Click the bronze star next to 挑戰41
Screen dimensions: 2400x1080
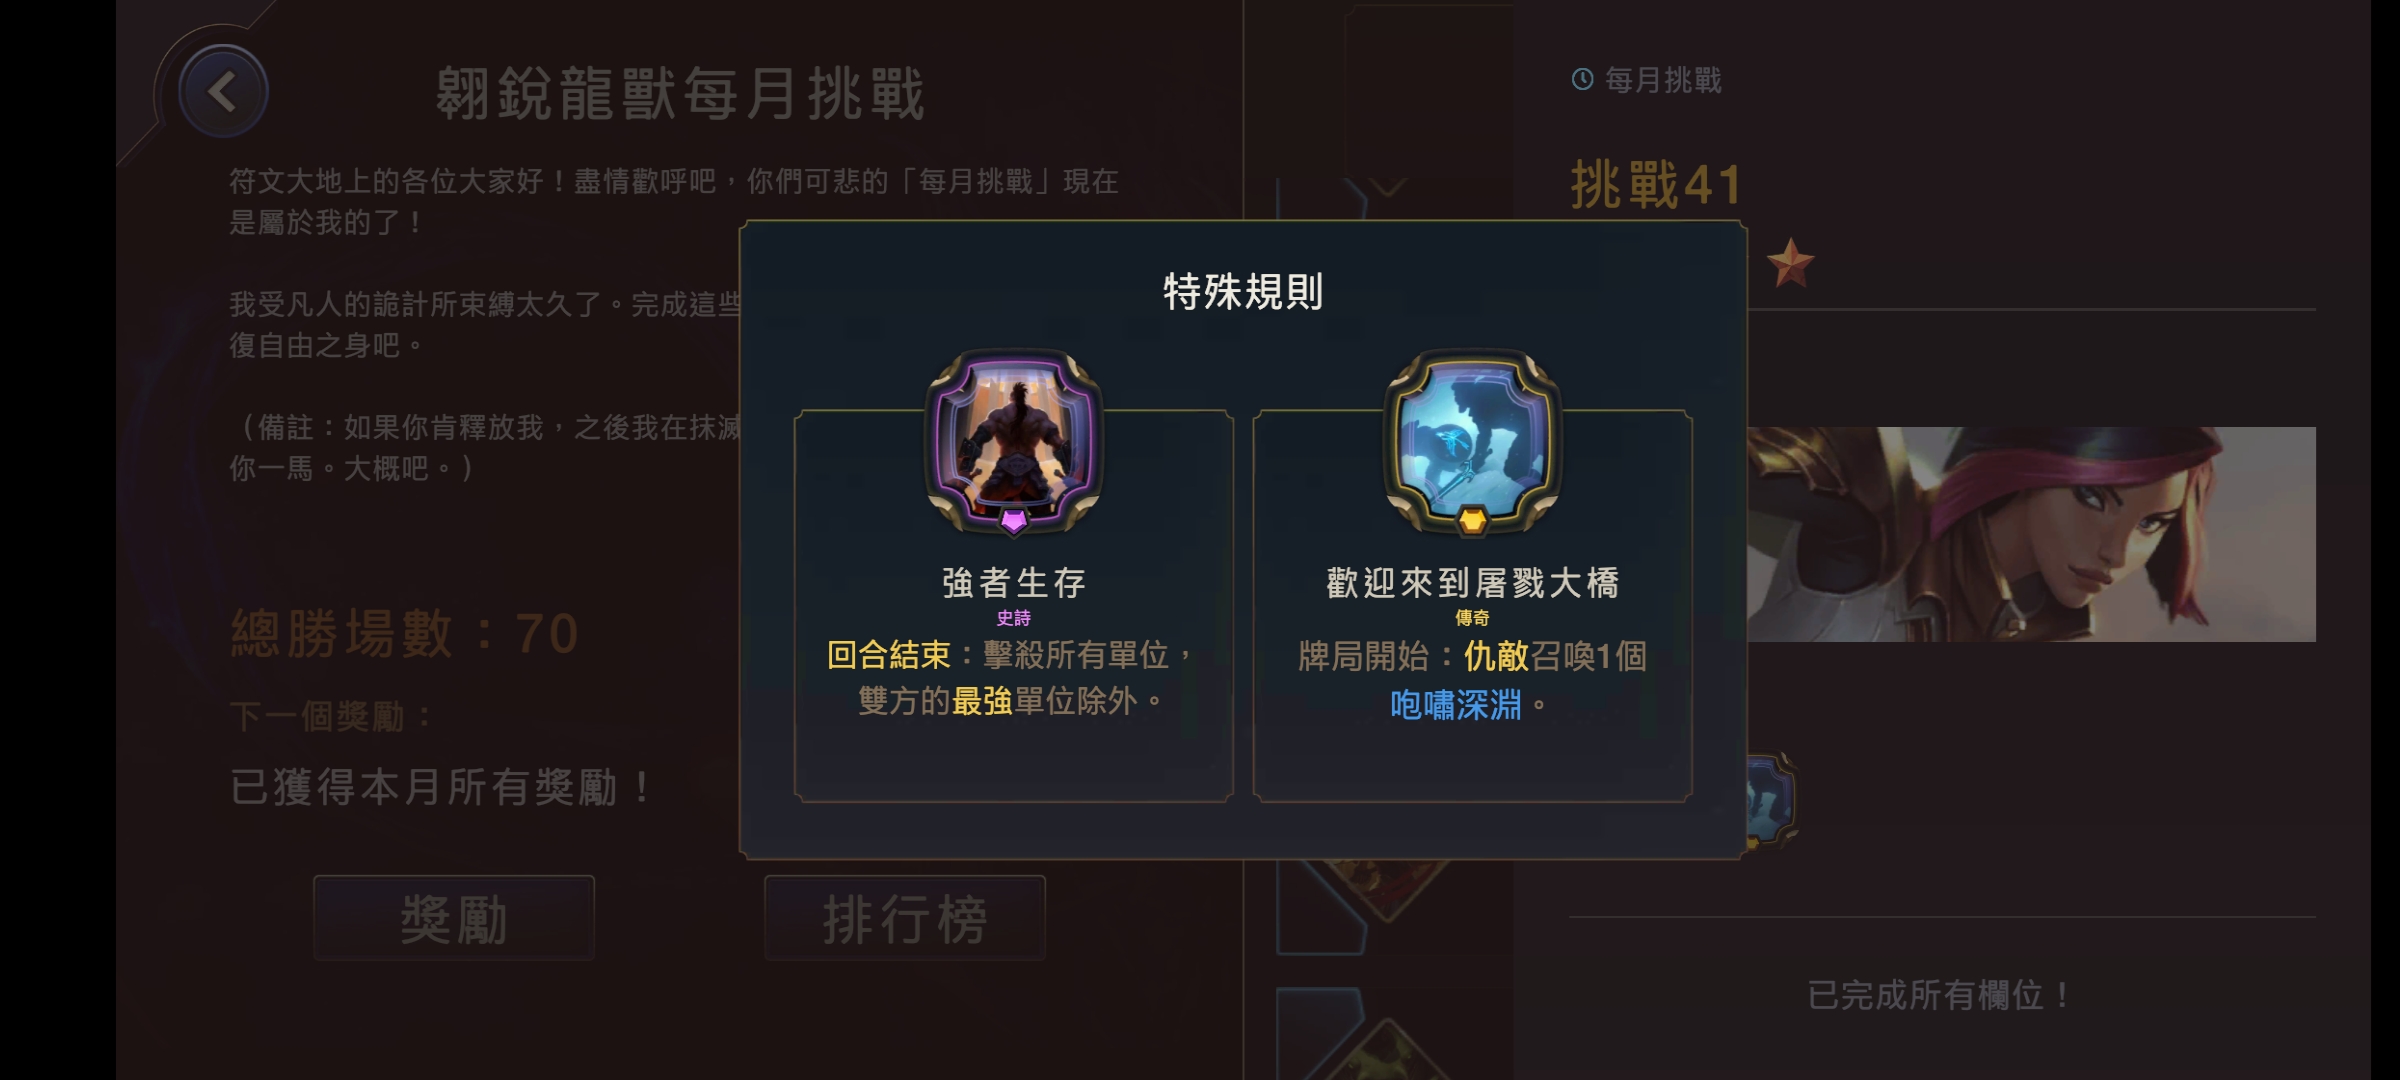(x=1789, y=263)
